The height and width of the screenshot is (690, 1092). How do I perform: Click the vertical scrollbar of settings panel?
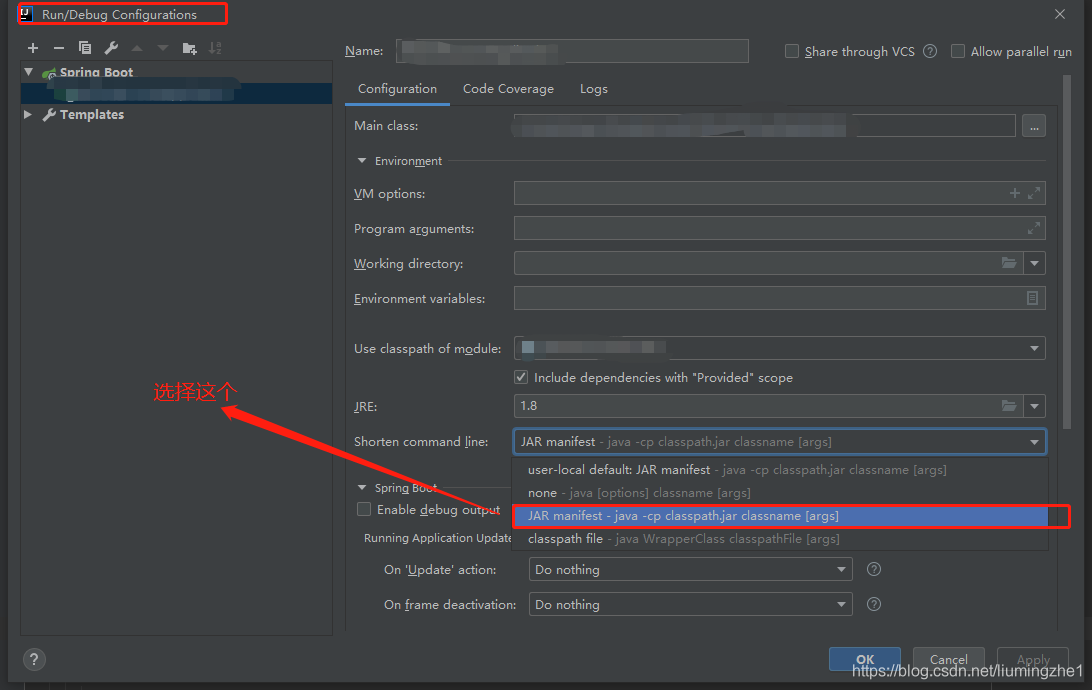click(1067, 252)
